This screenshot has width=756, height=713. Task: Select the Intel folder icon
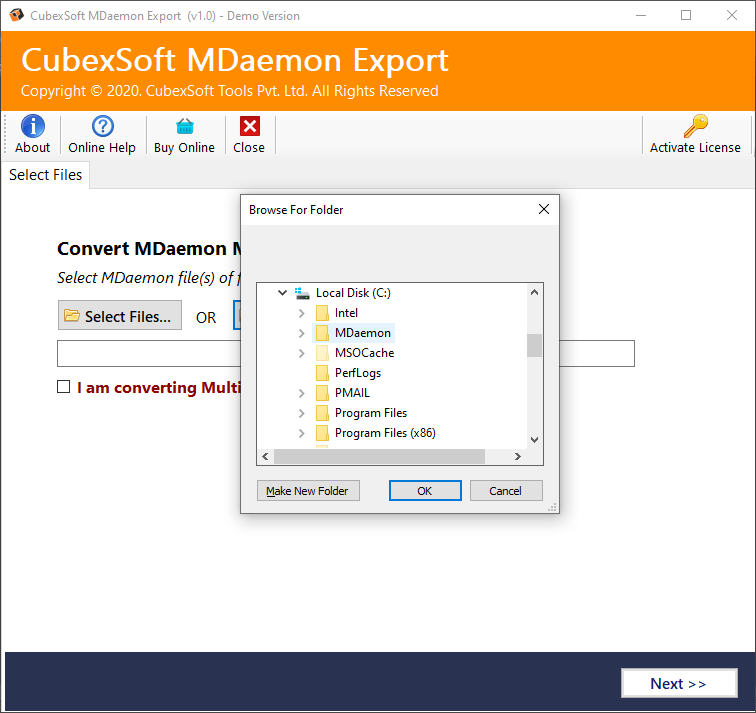(x=322, y=313)
